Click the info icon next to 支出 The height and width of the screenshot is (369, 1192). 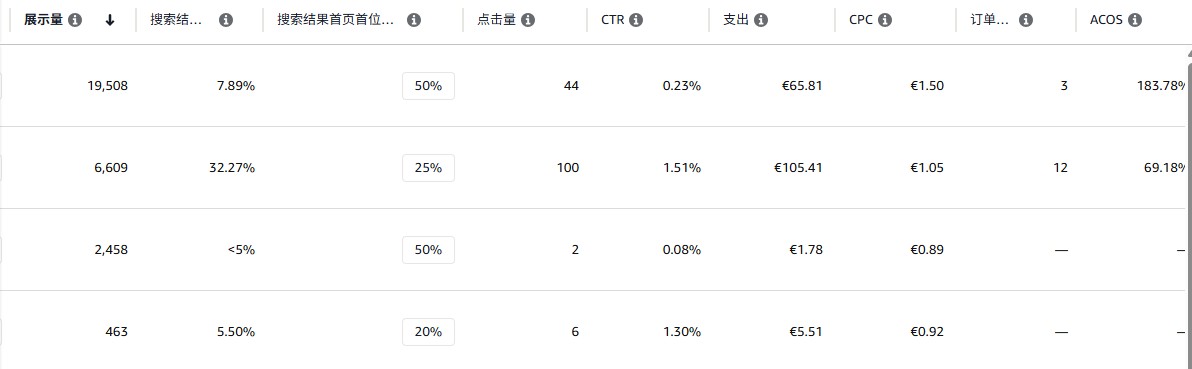[x=760, y=21]
